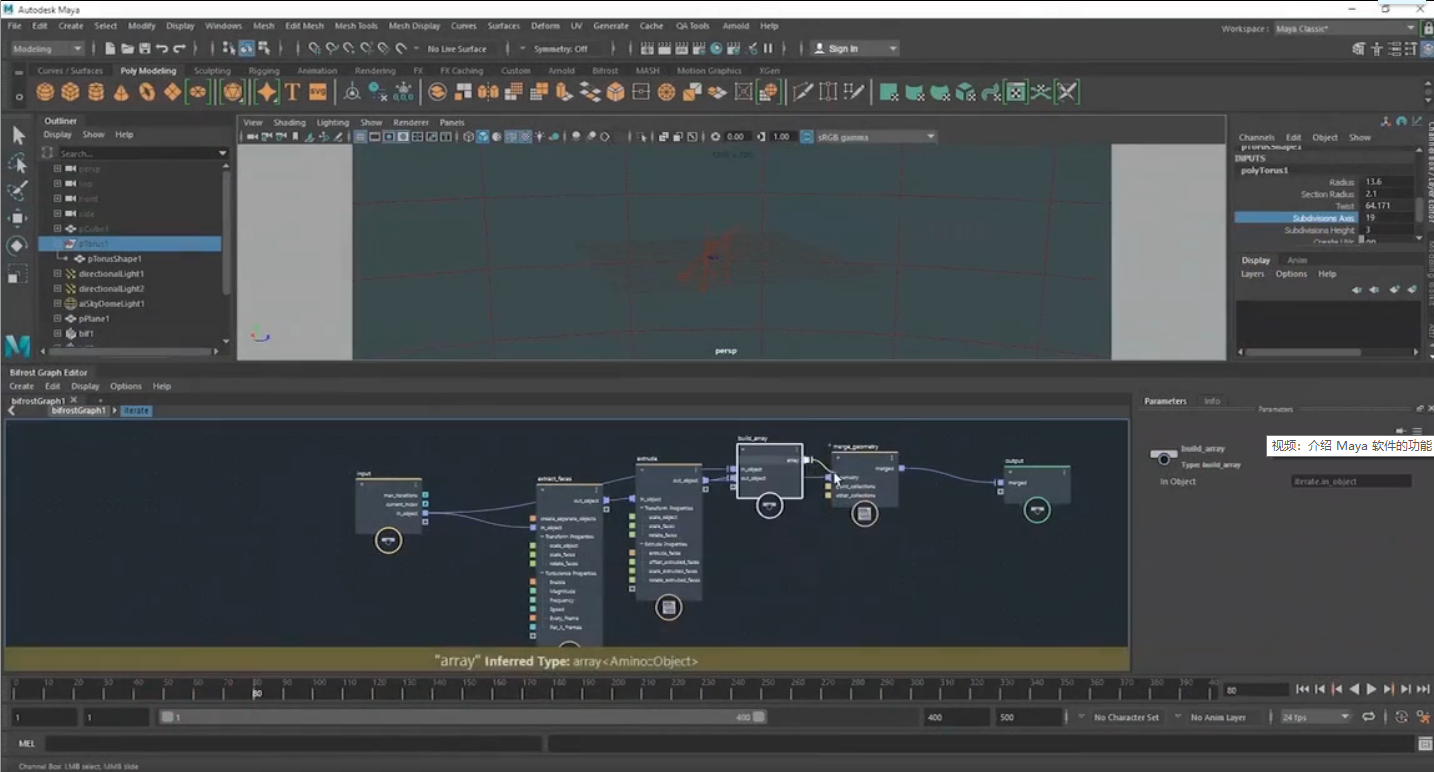Create a polygon sphere from shelf

[x=45, y=93]
